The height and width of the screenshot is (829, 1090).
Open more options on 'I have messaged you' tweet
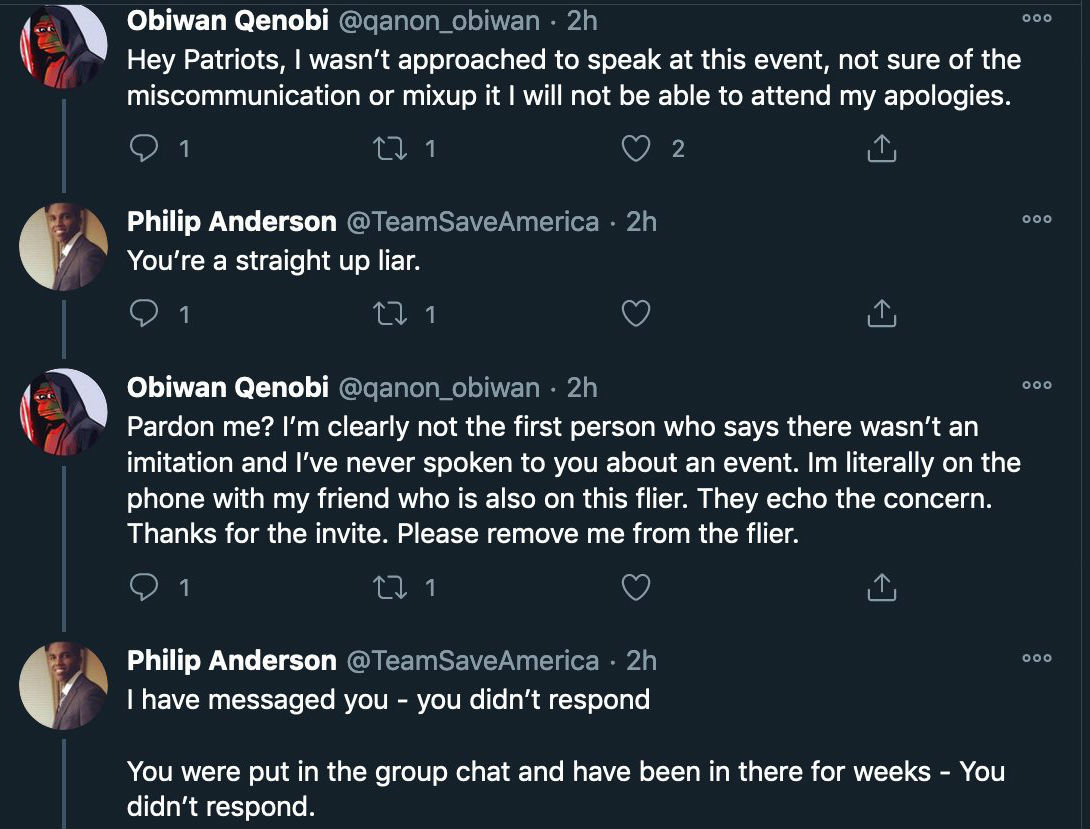[1036, 658]
